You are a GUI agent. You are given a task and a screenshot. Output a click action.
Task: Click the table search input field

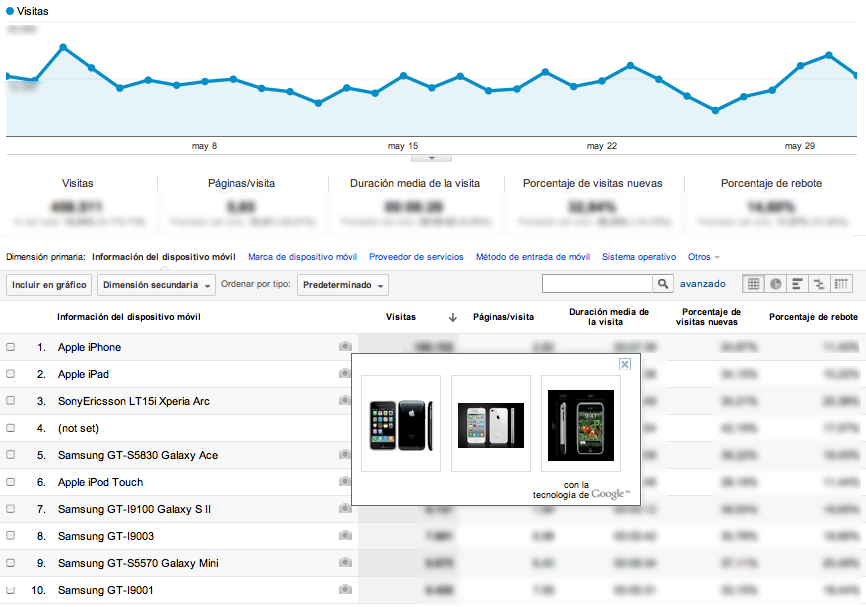(597, 285)
